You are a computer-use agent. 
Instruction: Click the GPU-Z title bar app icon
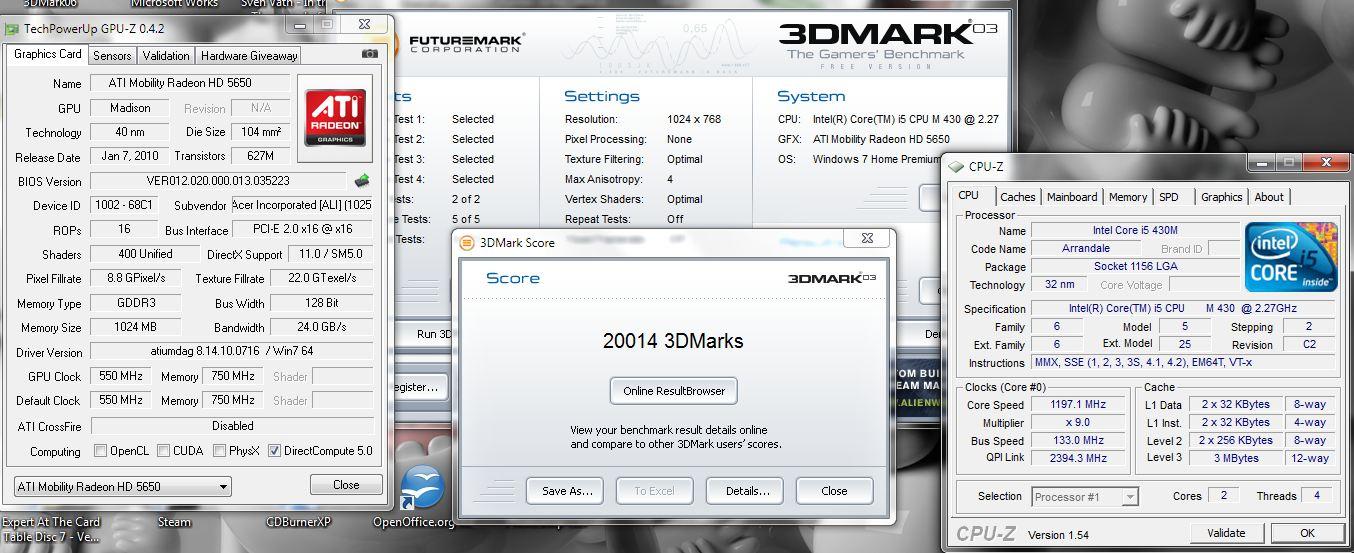[x=12, y=28]
